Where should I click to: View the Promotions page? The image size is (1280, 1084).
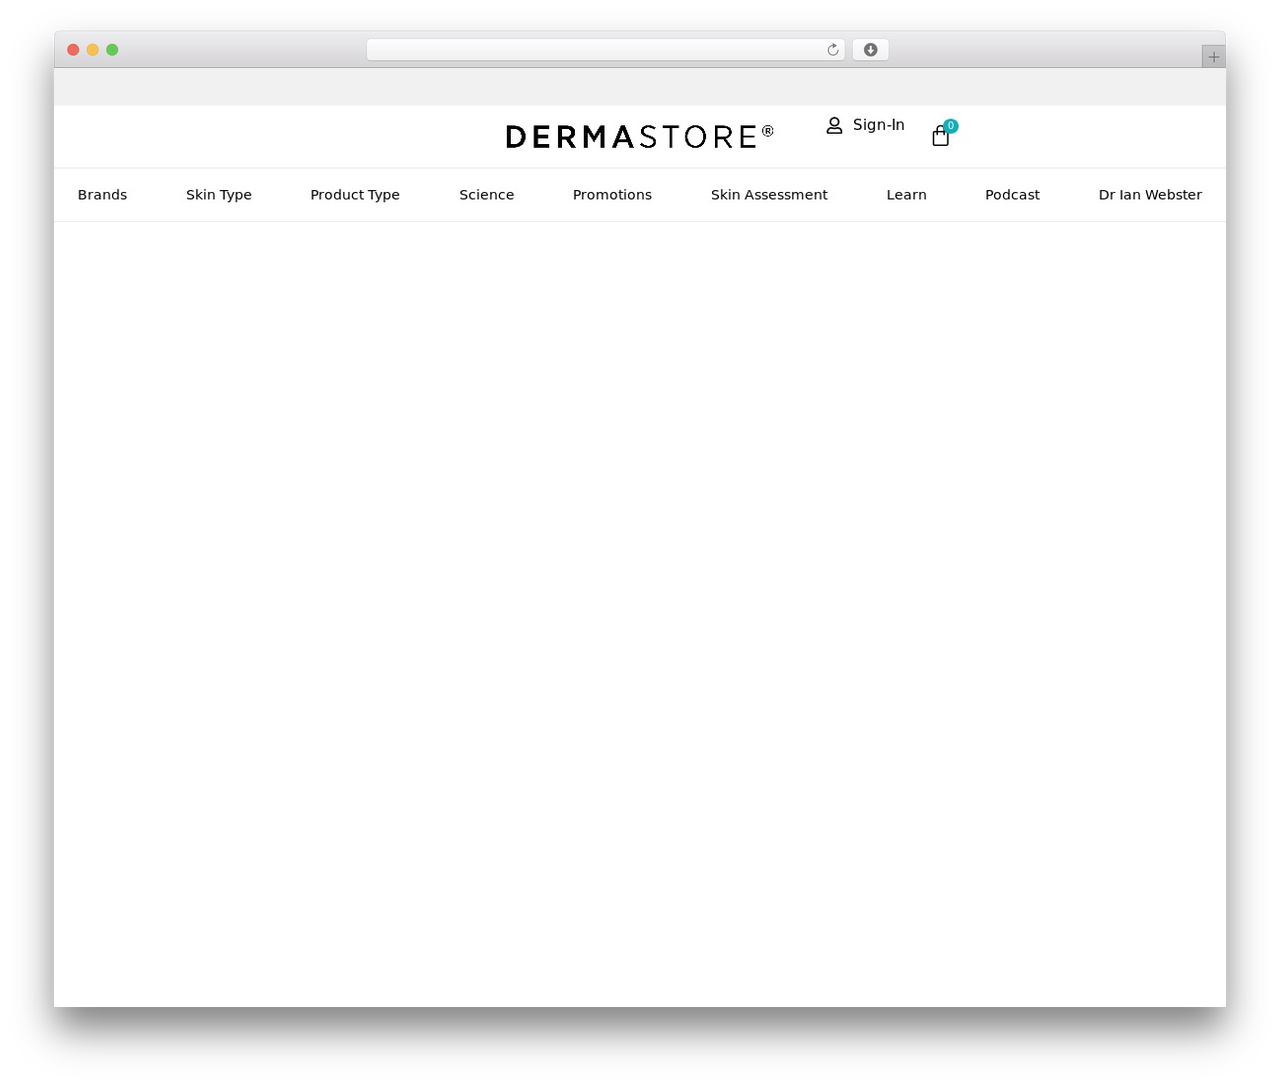tap(612, 195)
